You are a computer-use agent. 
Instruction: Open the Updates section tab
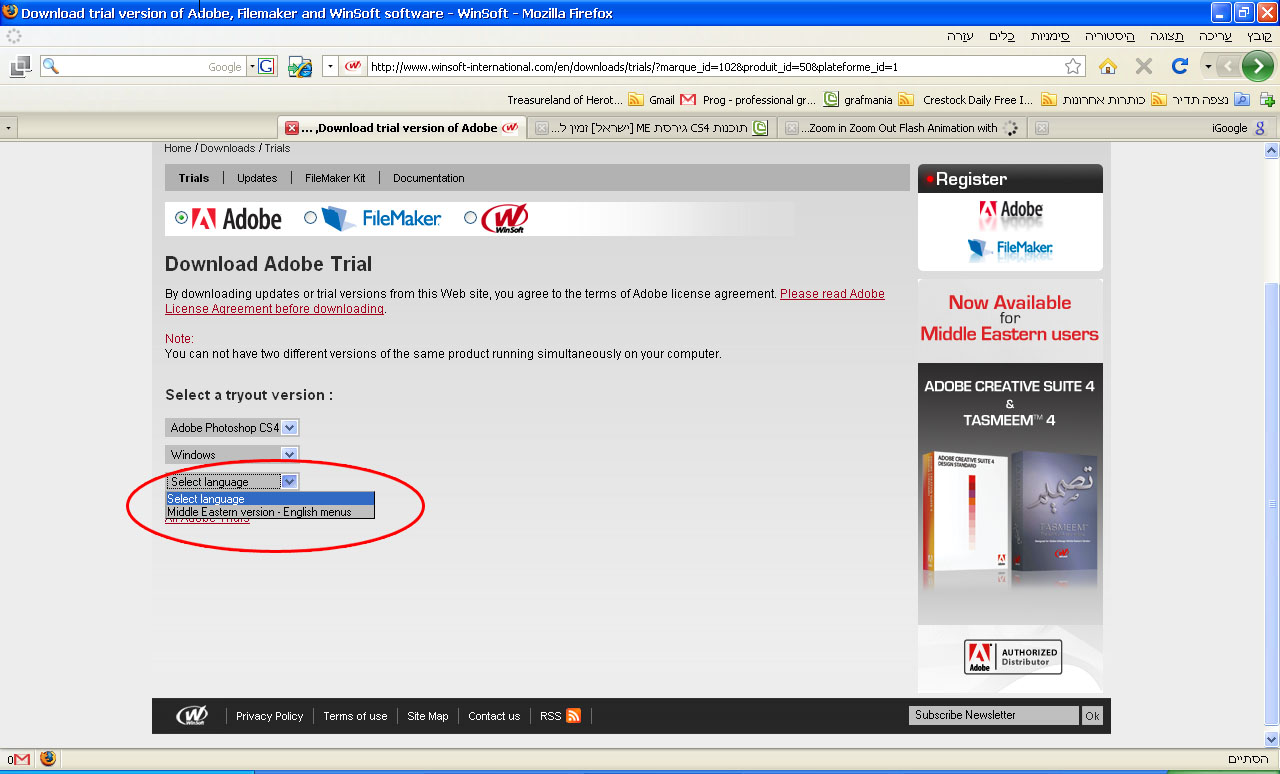click(x=257, y=178)
